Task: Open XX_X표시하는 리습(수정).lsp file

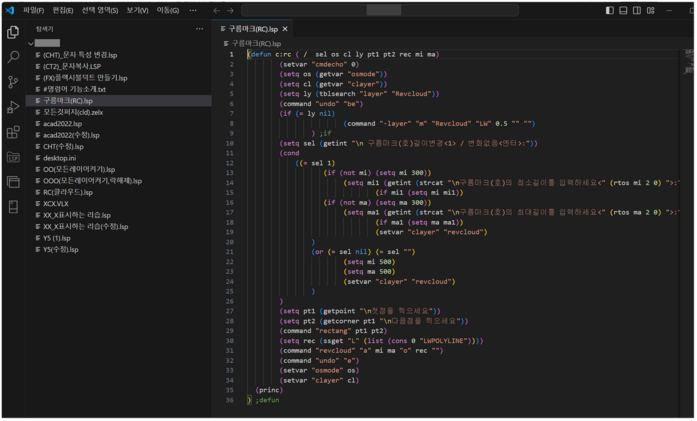Action: (85, 227)
